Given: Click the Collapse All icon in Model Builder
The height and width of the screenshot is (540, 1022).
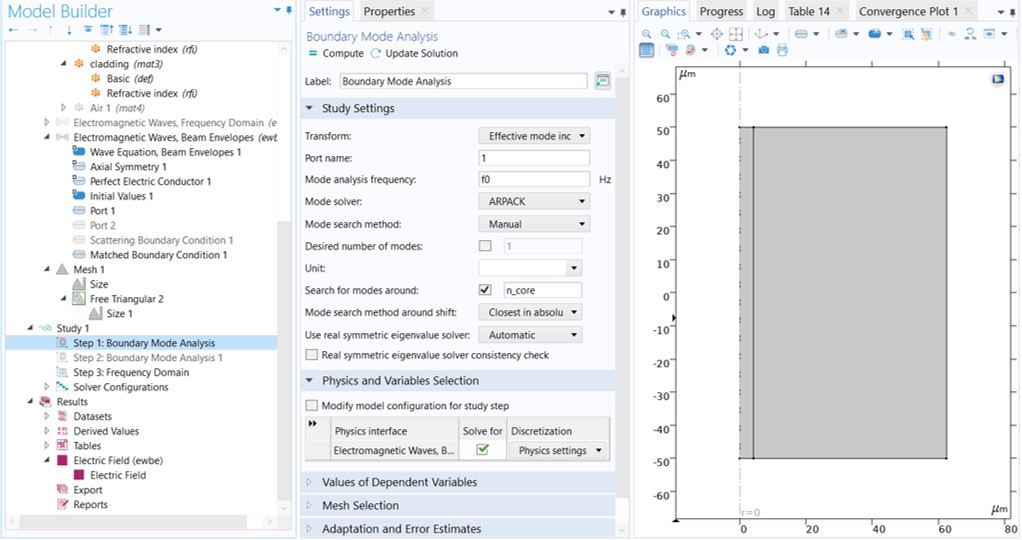Looking at the screenshot, I should tap(108, 30).
